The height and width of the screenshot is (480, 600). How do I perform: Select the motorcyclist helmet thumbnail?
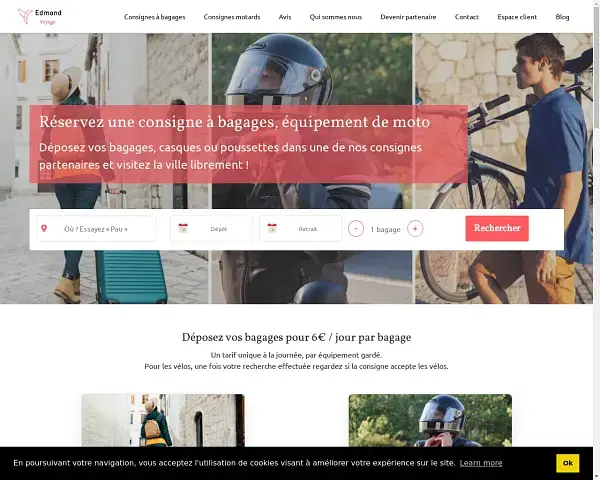click(430, 420)
